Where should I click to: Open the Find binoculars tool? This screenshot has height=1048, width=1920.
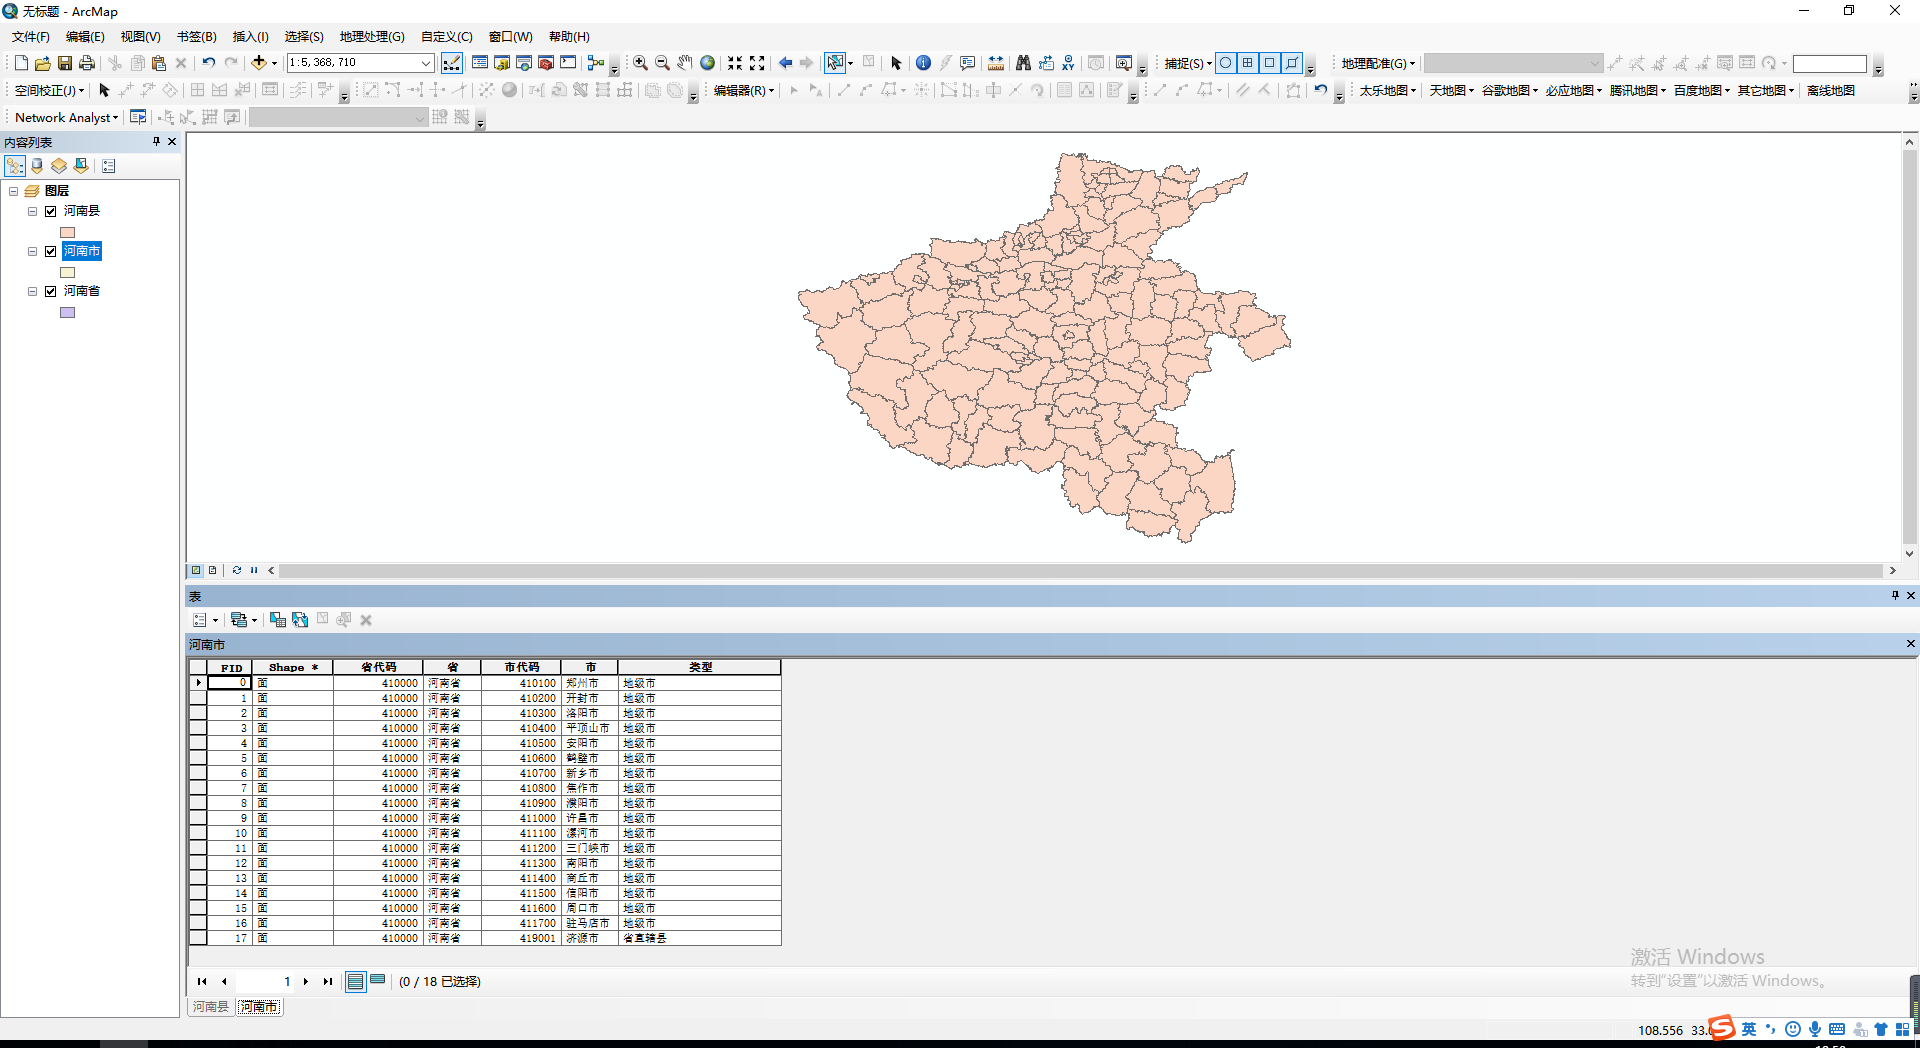[x=1023, y=63]
